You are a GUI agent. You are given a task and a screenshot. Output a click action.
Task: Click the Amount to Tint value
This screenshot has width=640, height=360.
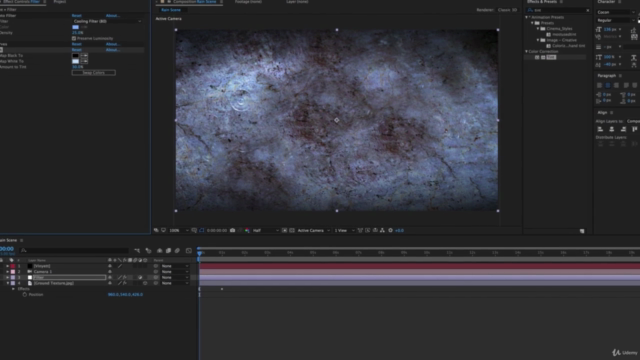[x=78, y=67]
